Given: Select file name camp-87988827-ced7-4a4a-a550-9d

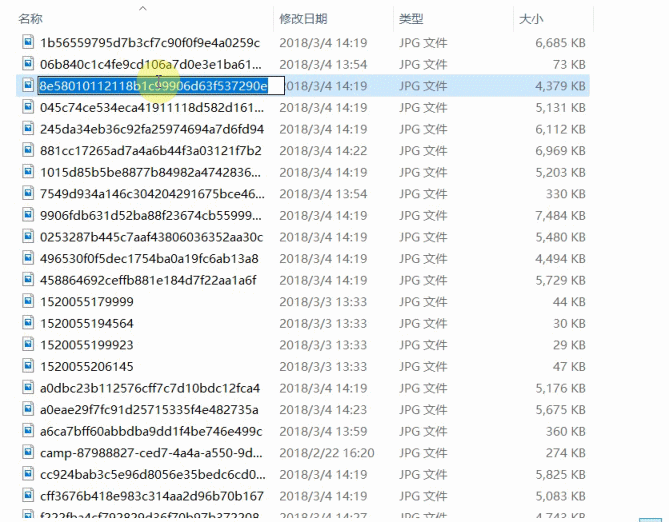Looking at the screenshot, I should 151,453.
